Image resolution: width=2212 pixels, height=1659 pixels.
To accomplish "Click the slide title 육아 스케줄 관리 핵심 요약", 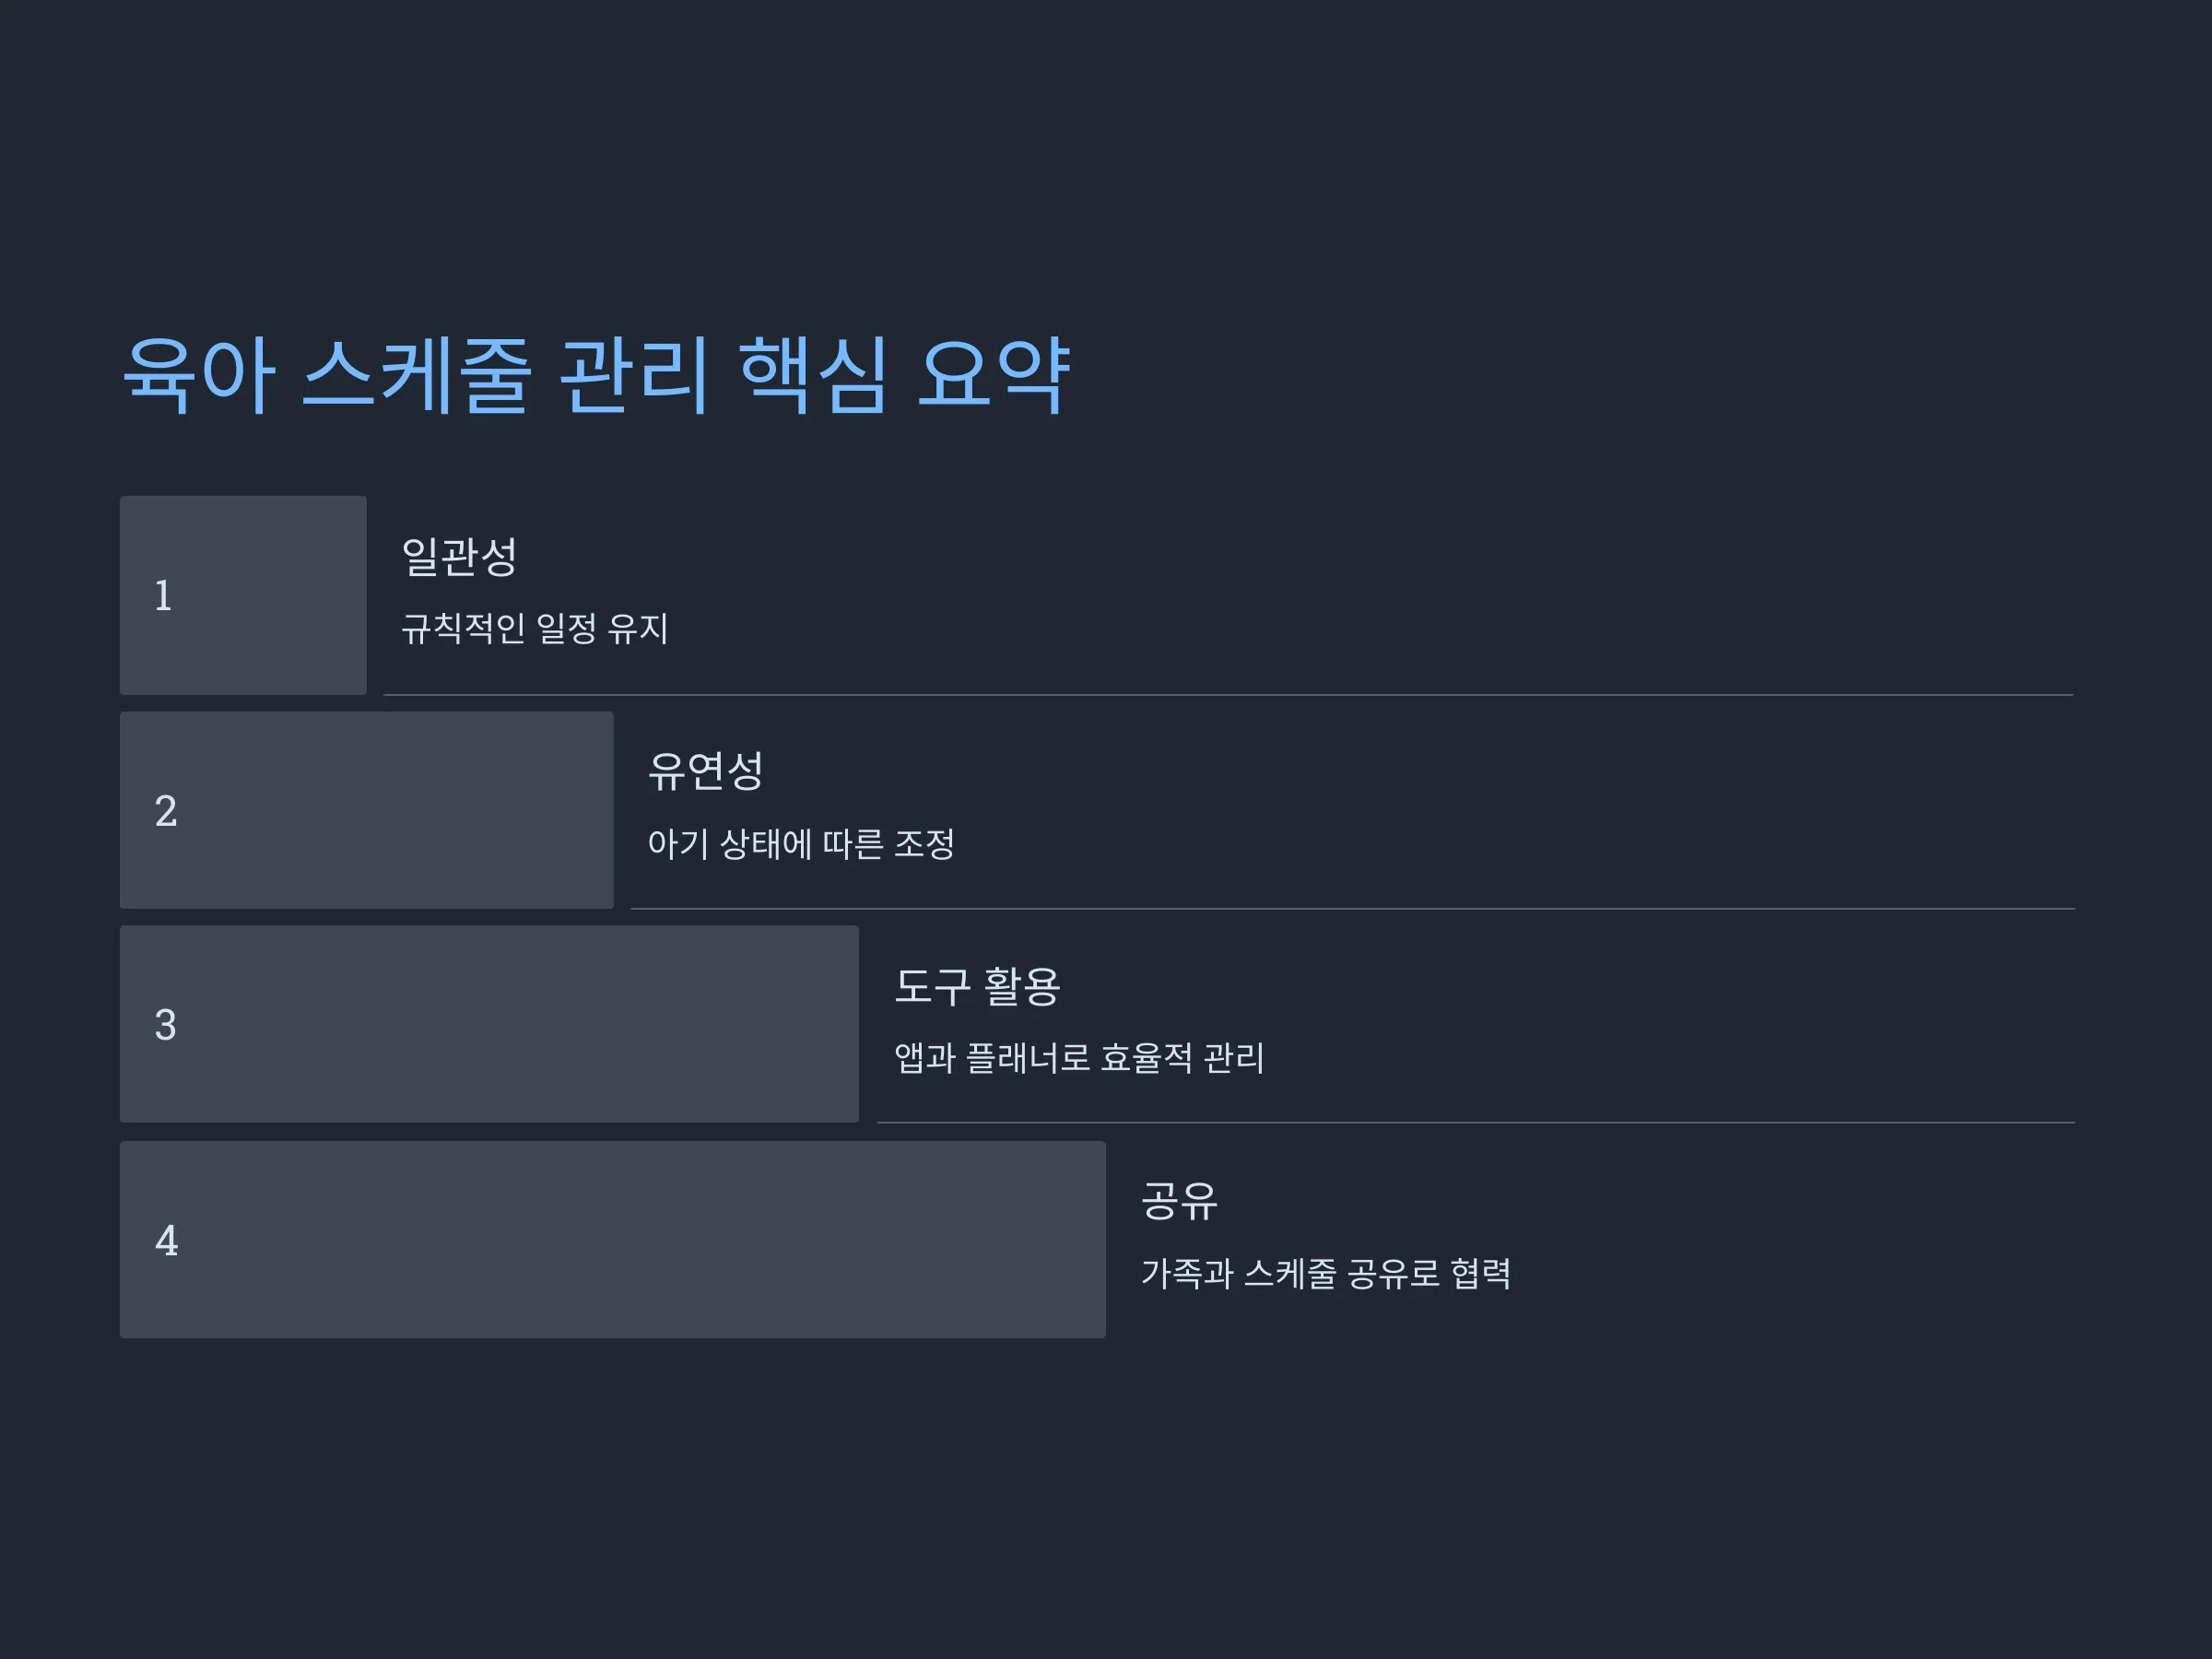I will (595, 375).
